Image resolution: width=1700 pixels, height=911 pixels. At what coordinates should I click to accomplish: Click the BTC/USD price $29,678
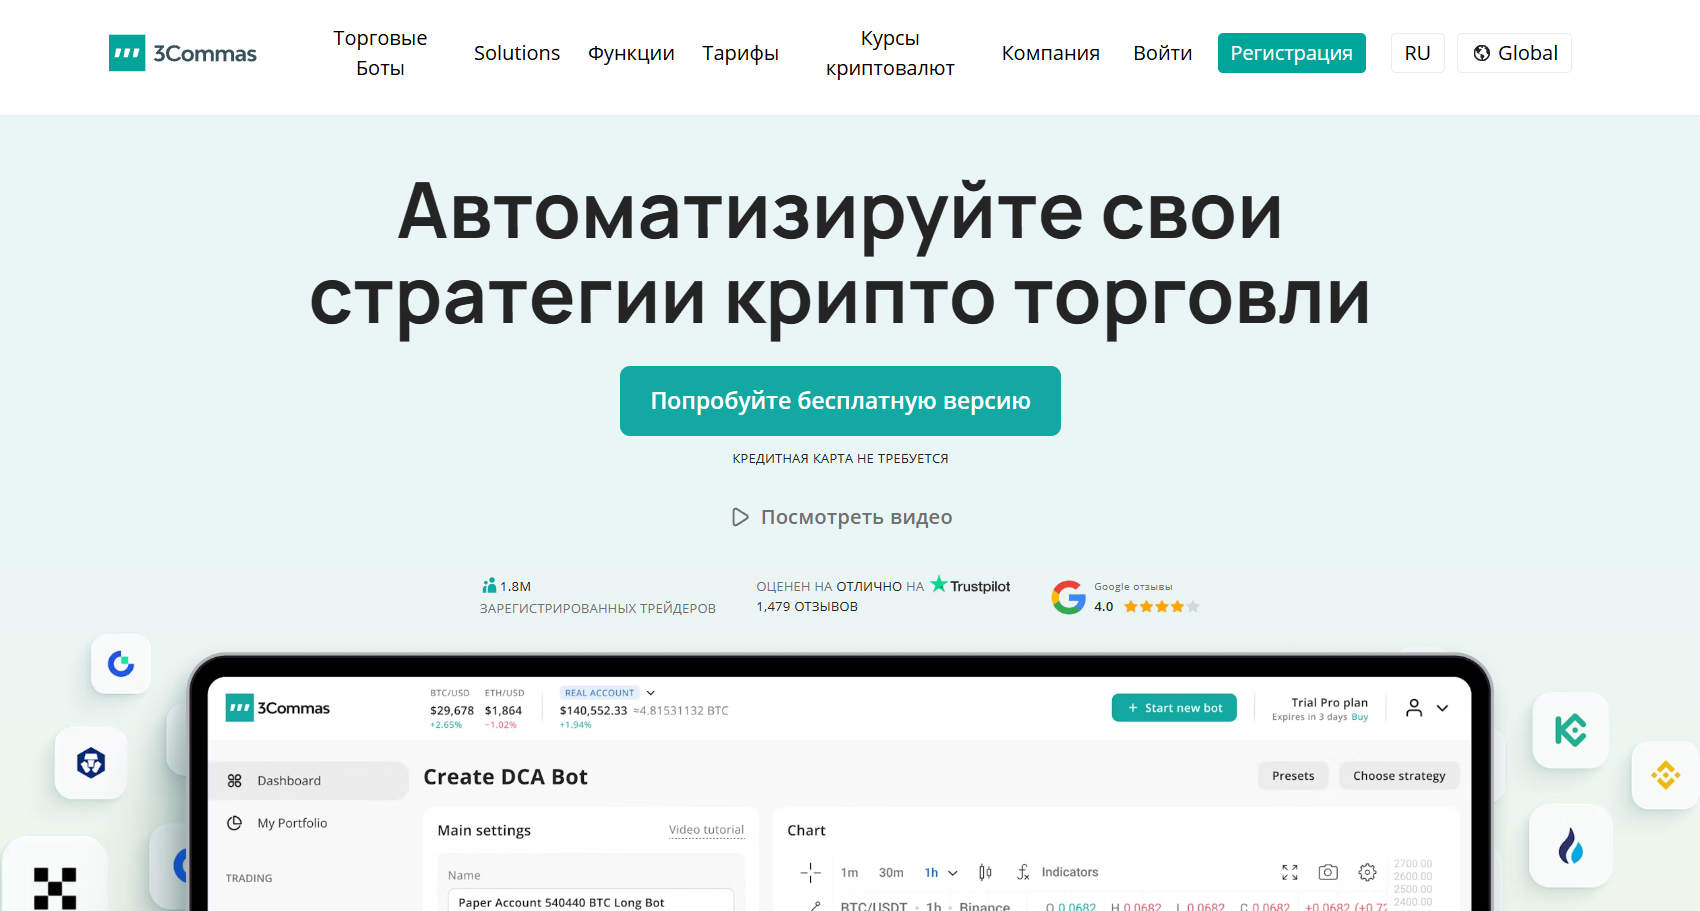452,711
